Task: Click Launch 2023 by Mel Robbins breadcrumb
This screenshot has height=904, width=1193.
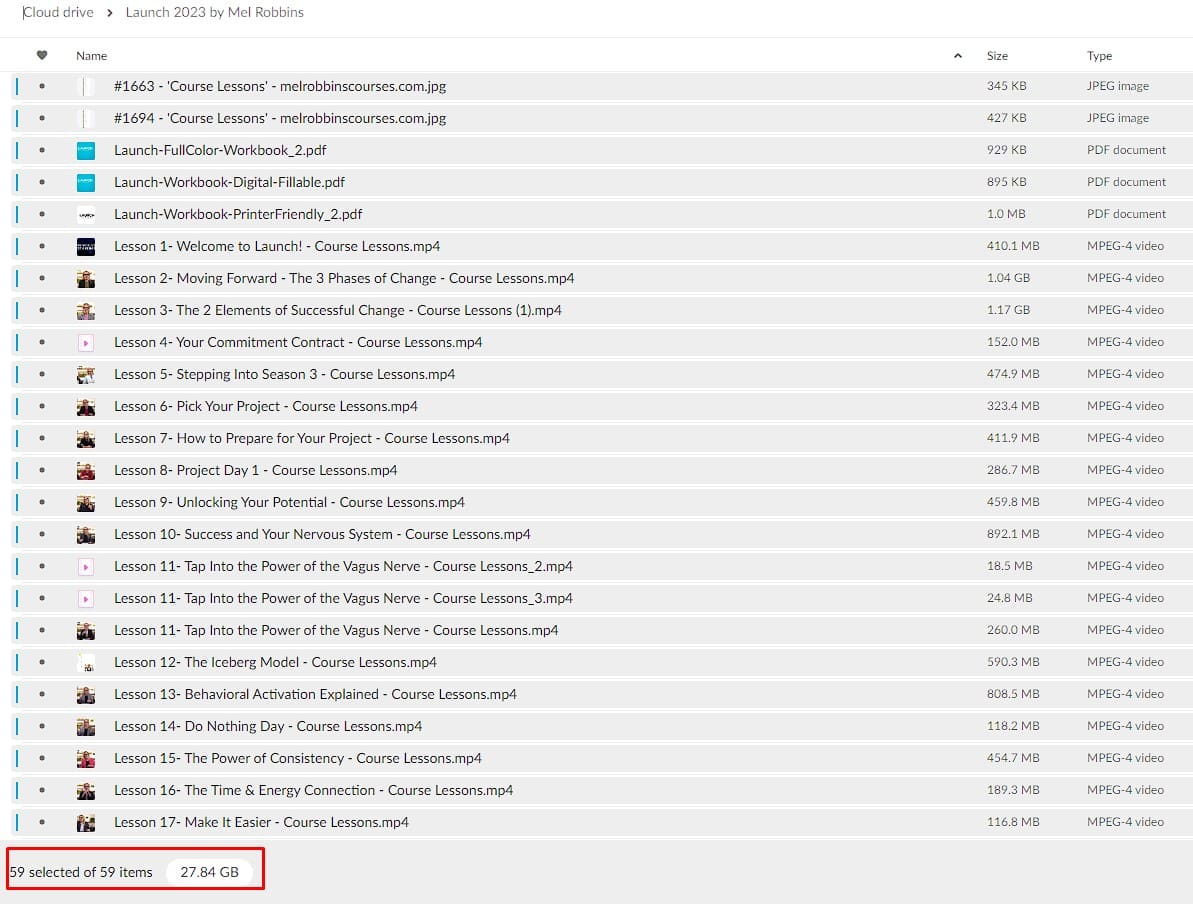Action: click(x=214, y=13)
